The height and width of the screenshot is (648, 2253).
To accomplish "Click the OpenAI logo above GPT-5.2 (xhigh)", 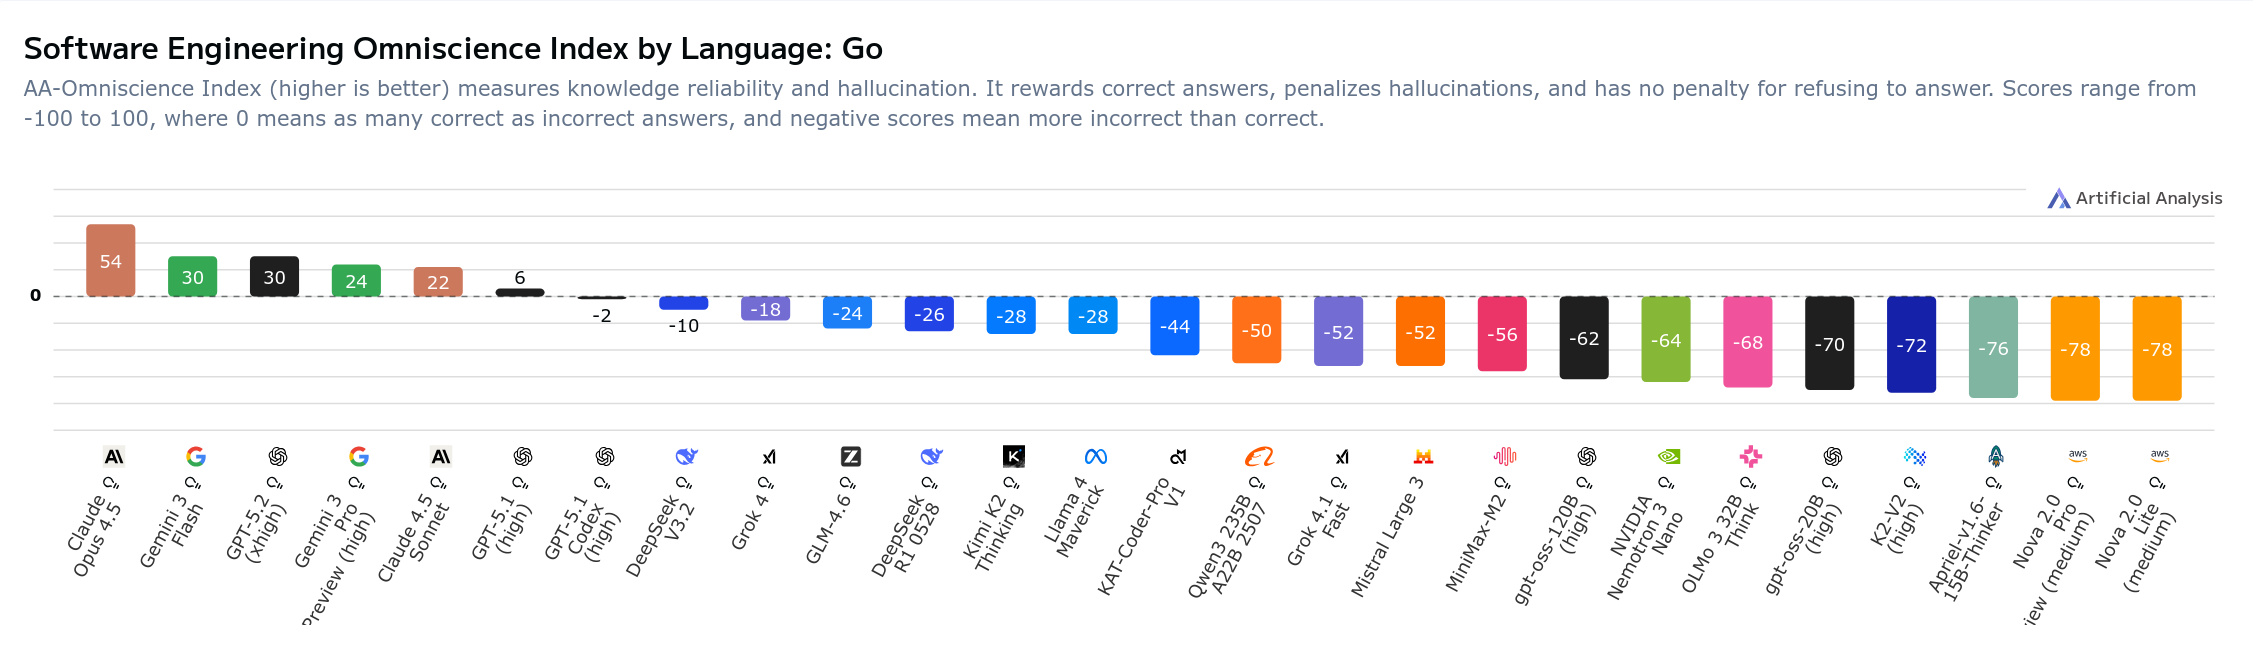I will [x=278, y=457].
